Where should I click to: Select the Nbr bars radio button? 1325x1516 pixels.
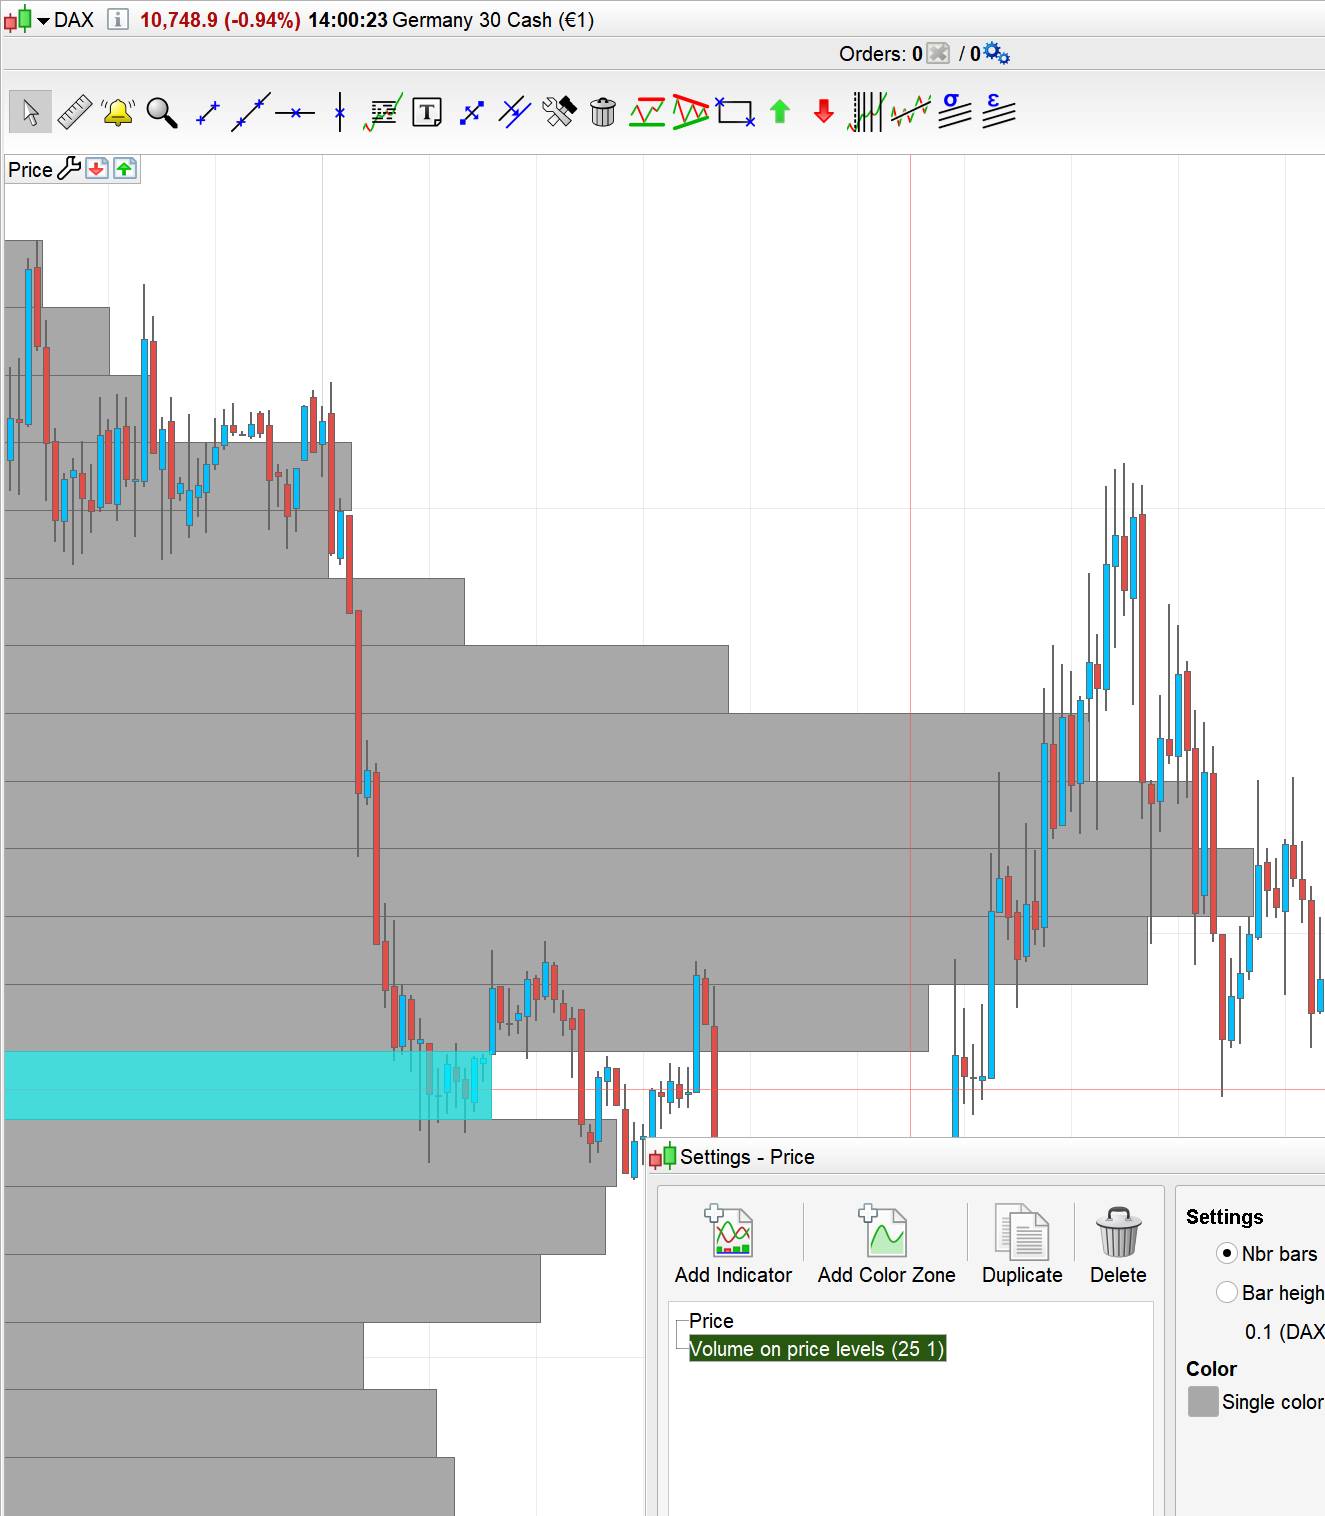point(1228,1253)
